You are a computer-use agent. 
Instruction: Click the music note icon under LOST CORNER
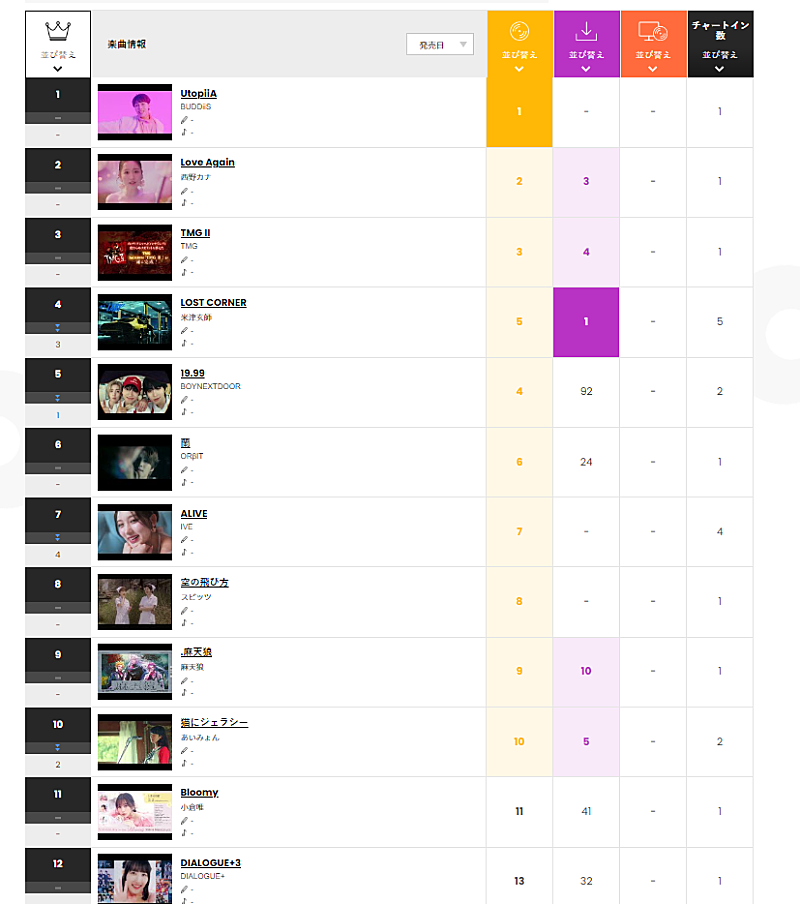184,342
